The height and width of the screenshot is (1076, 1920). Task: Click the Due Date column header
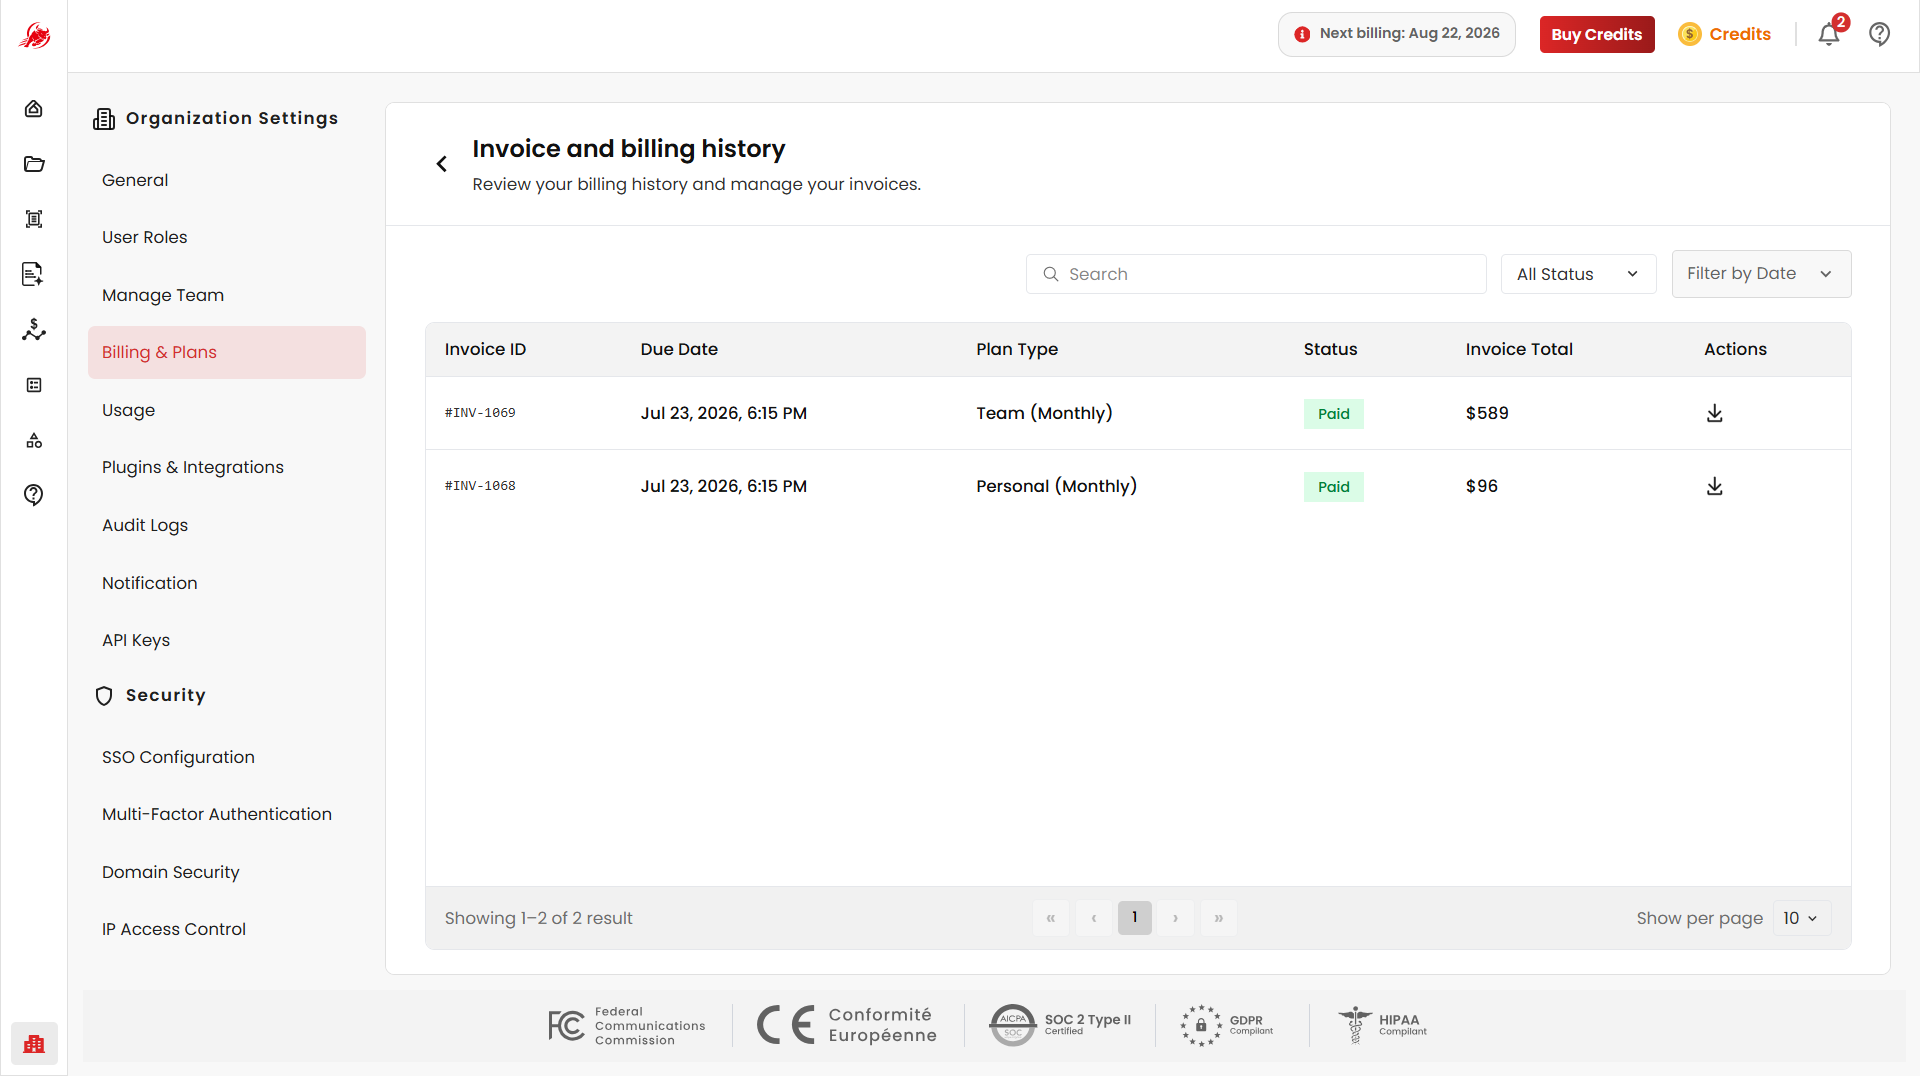click(679, 349)
